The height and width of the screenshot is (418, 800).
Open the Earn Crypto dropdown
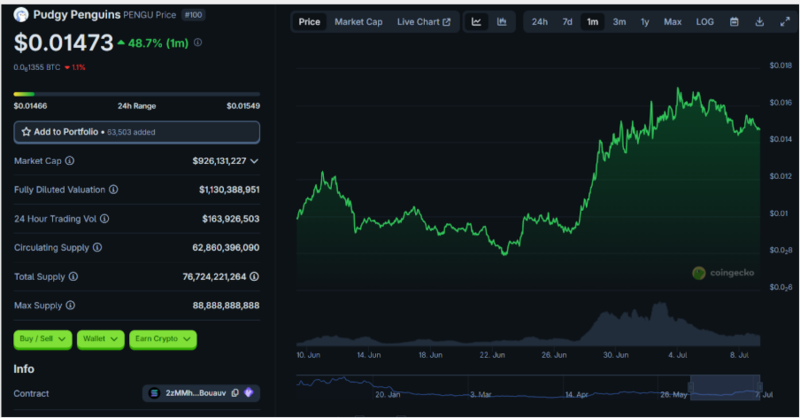pos(162,340)
